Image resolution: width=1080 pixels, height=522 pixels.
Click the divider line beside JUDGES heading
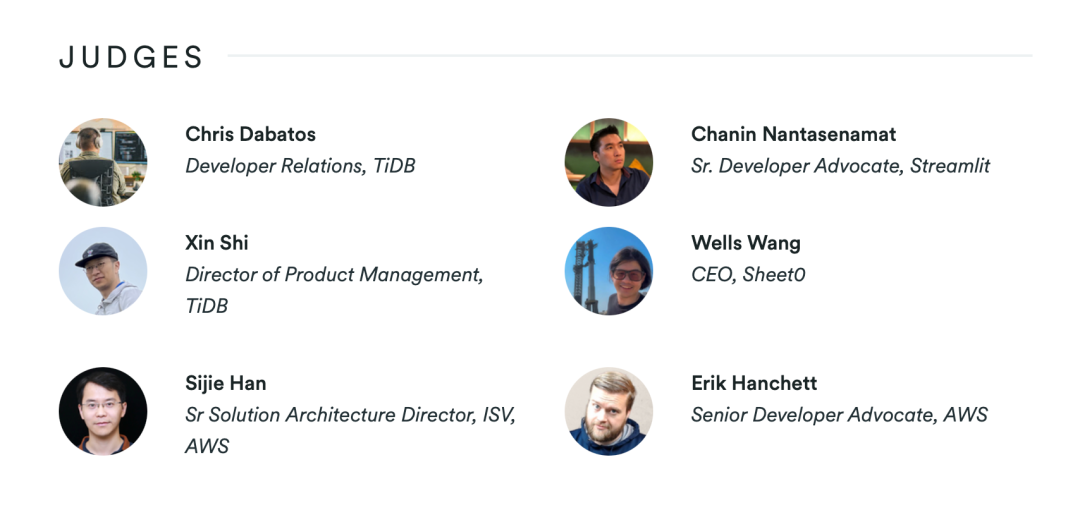click(630, 56)
